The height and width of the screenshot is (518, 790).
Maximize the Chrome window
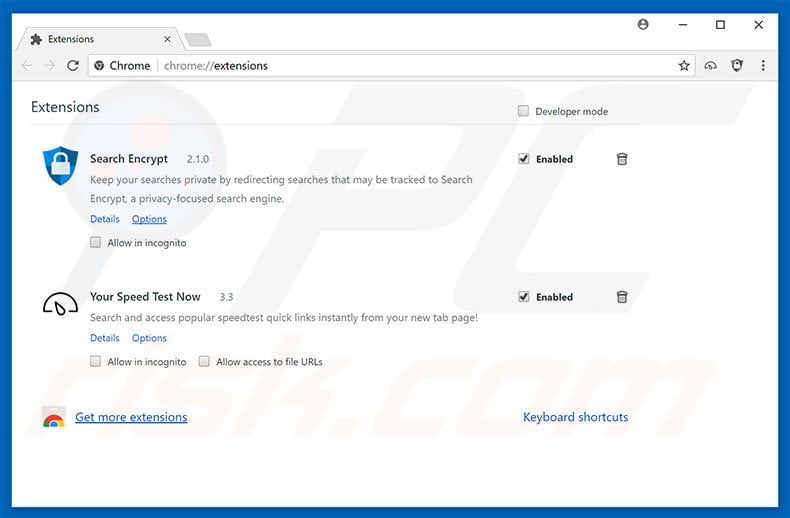(720, 24)
